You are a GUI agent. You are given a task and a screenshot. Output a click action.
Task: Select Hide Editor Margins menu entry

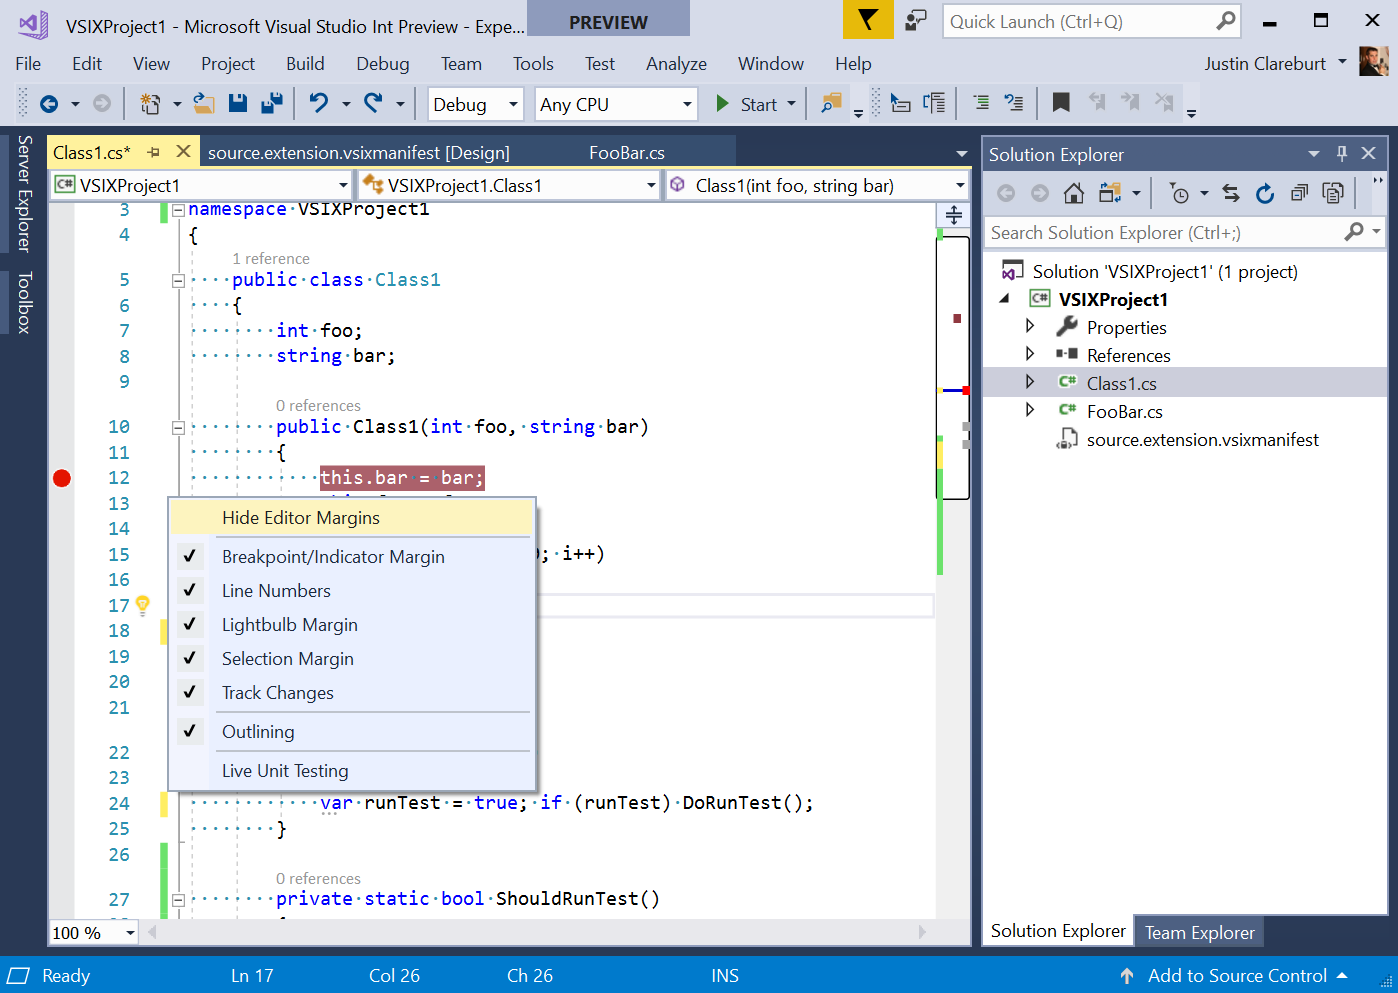(x=352, y=518)
